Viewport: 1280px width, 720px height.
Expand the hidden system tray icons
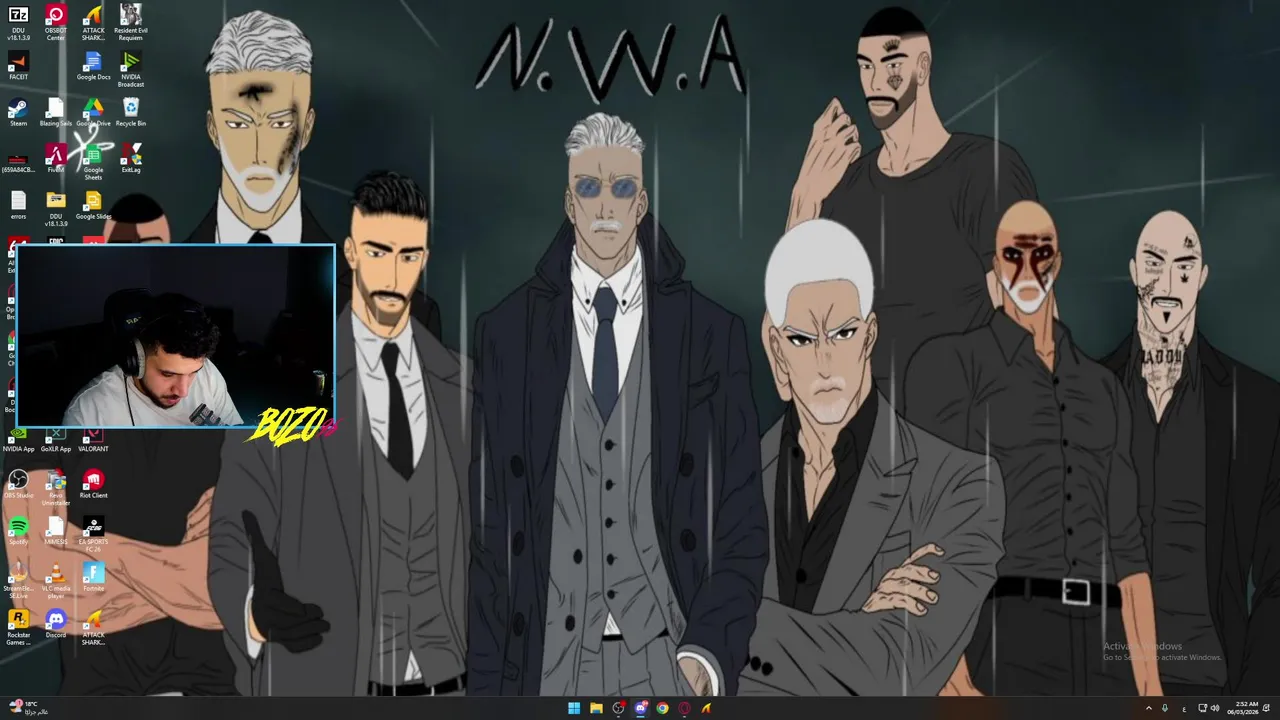pyautogui.click(x=1148, y=708)
